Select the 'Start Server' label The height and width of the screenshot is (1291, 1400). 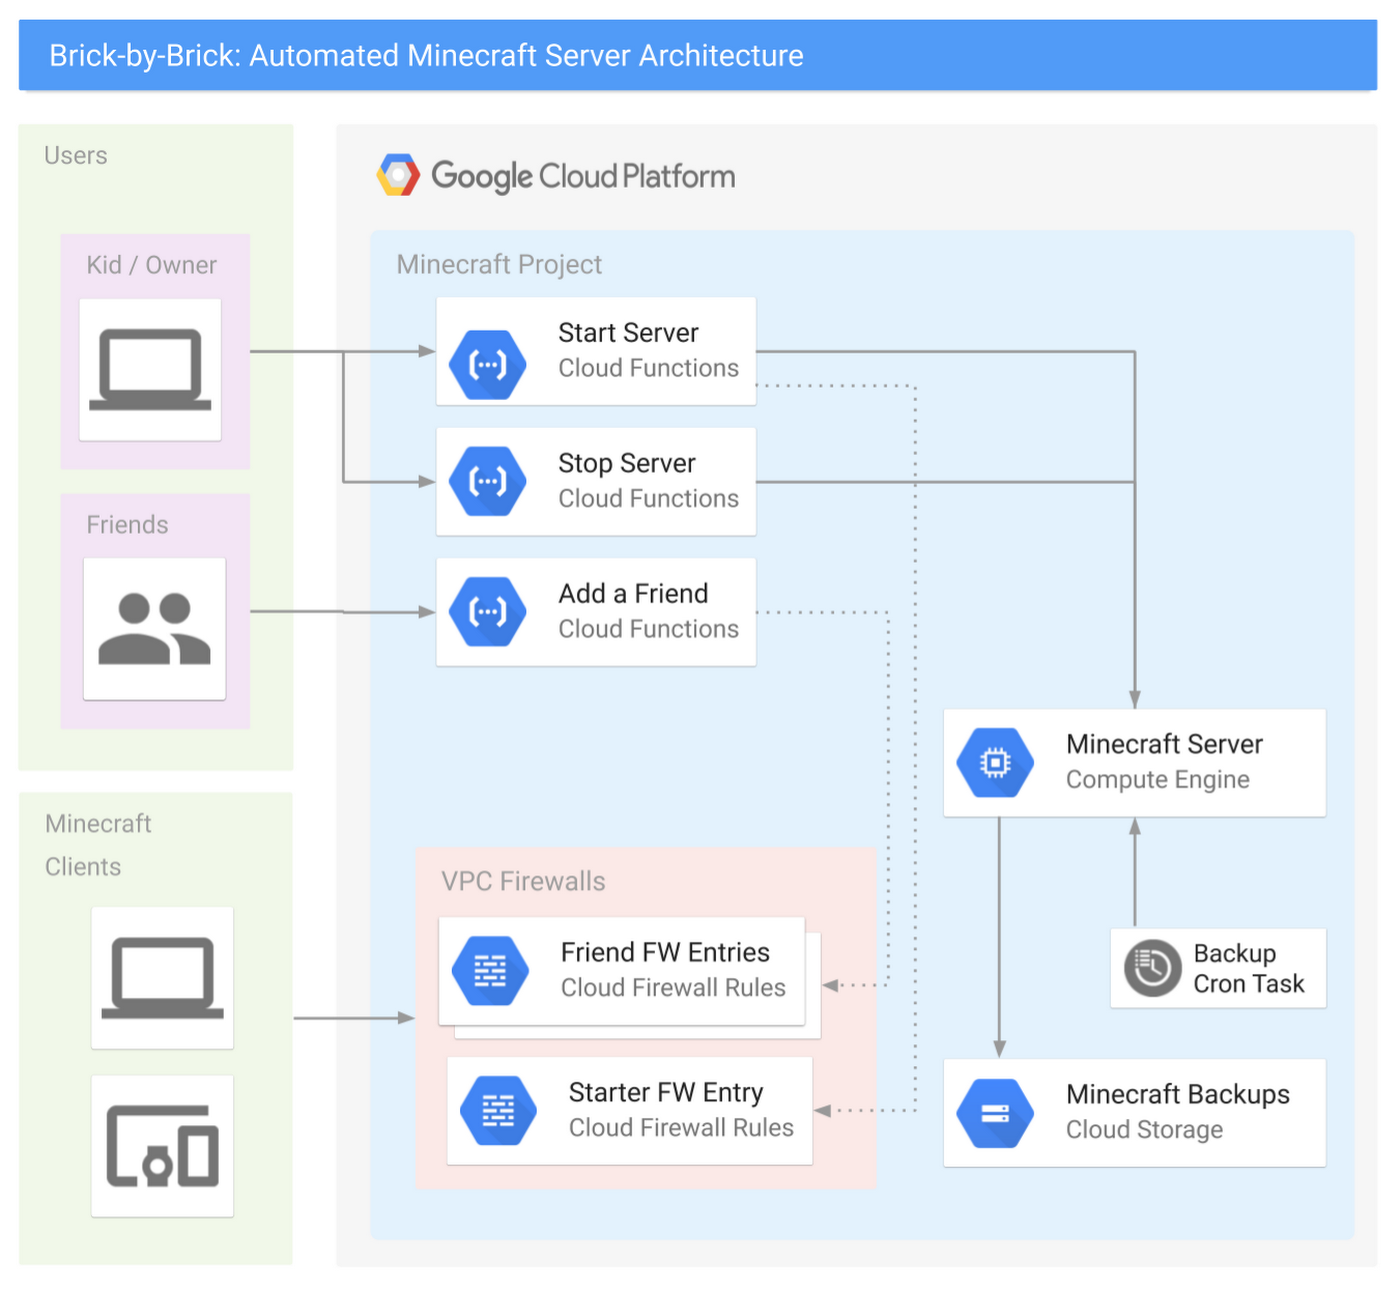pyautogui.click(x=628, y=333)
